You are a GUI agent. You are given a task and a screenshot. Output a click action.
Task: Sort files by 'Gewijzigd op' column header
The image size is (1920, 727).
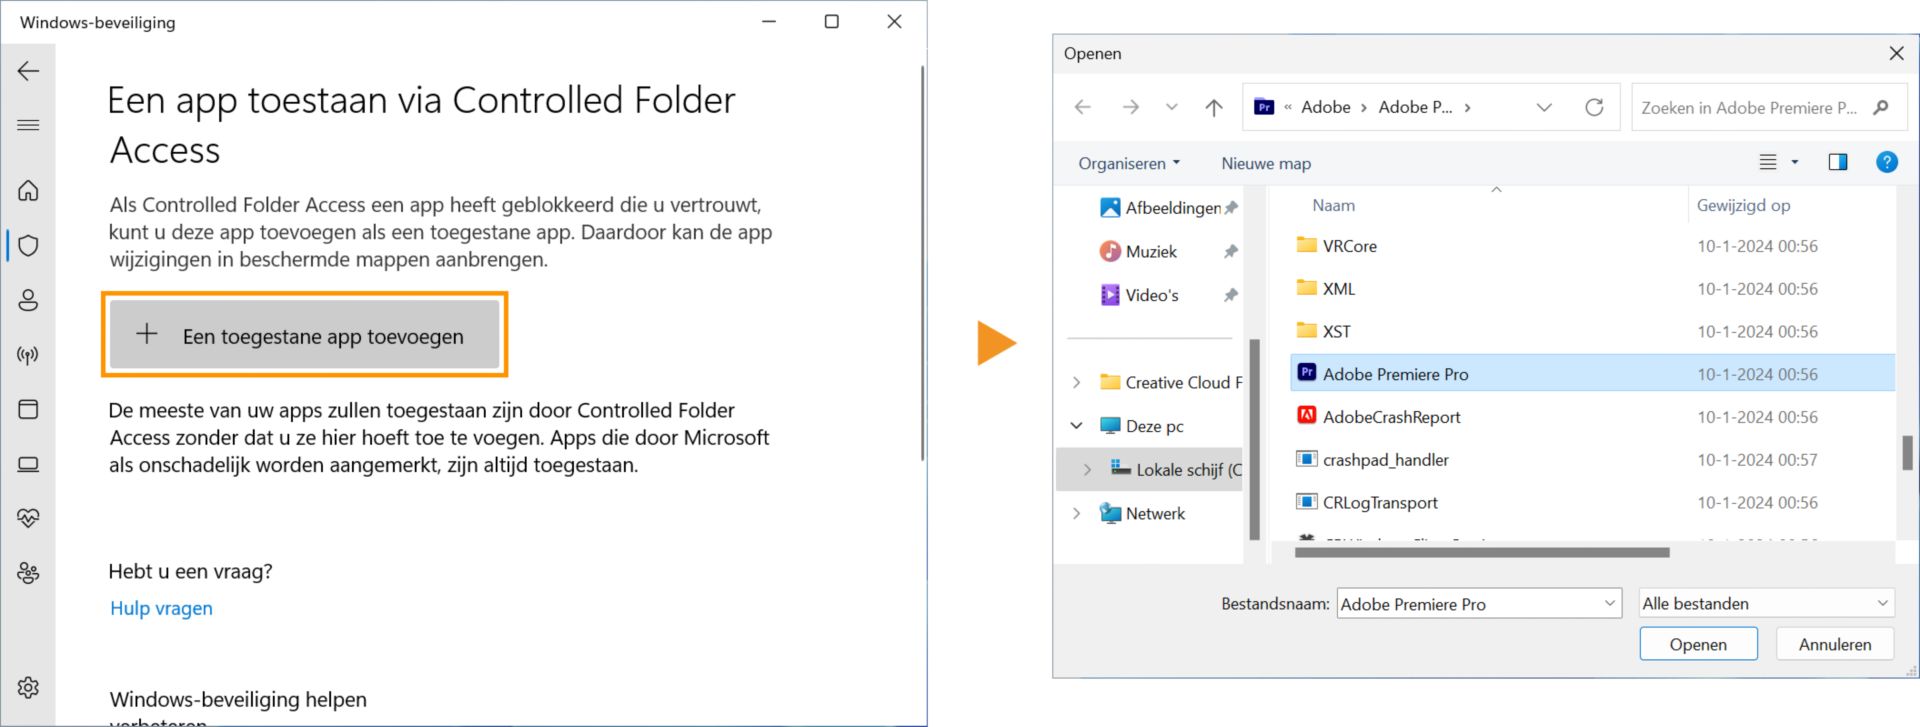tap(1743, 205)
